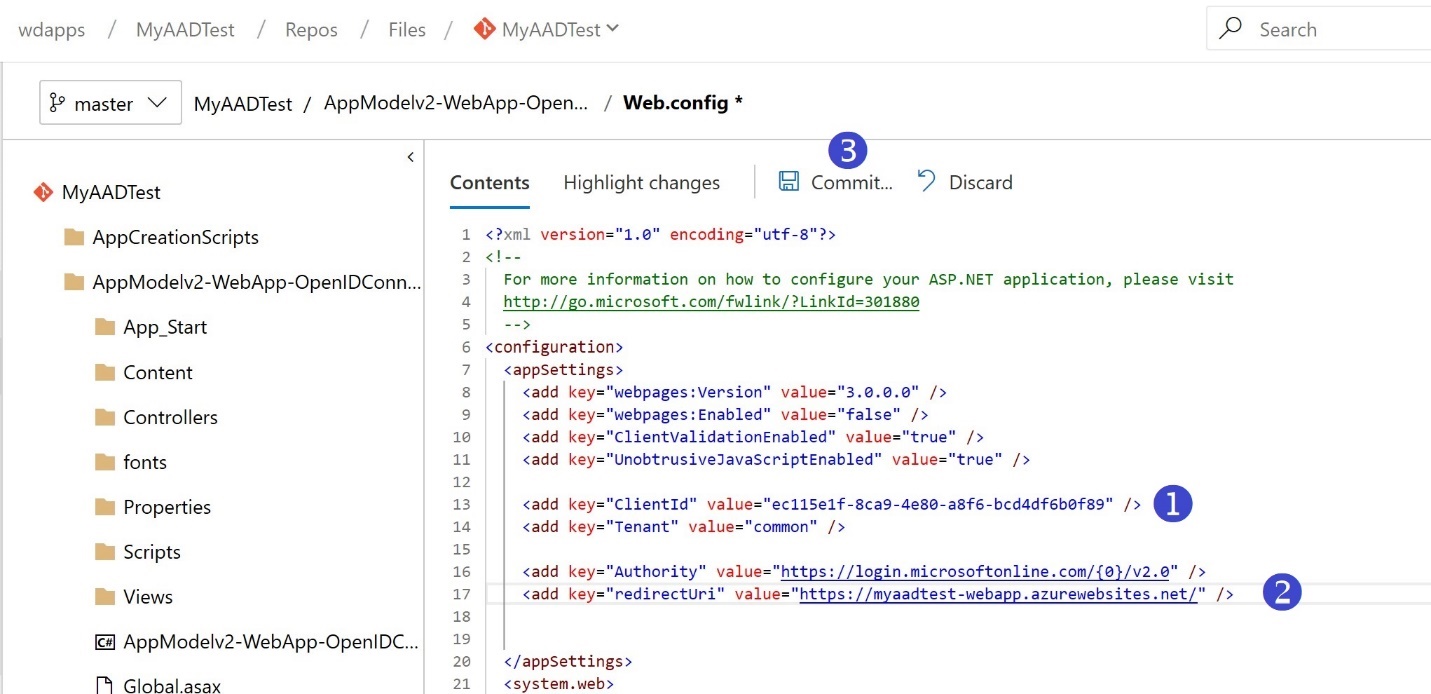Viewport: 1431px width, 694px height.
Task: Click the search magnifier icon
Action: [x=1231, y=29]
